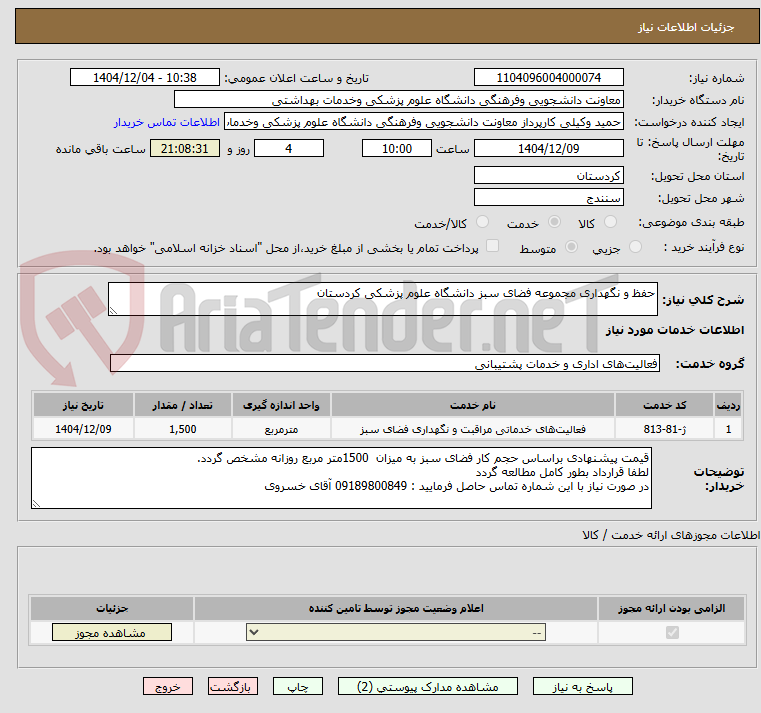
Task: Click the resize handle of شرح کلی نیاز box
Action: click(x=113, y=311)
